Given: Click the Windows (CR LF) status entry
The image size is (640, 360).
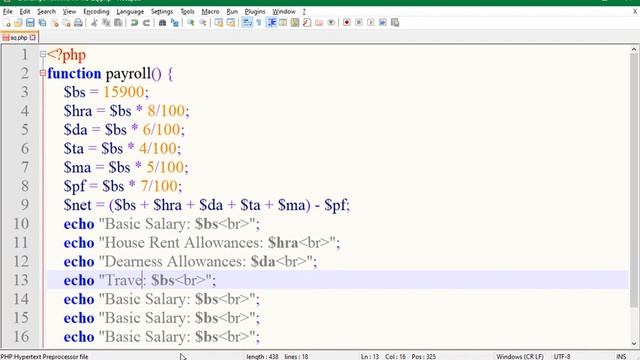Looking at the screenshot, I should (x=520, y=356).
